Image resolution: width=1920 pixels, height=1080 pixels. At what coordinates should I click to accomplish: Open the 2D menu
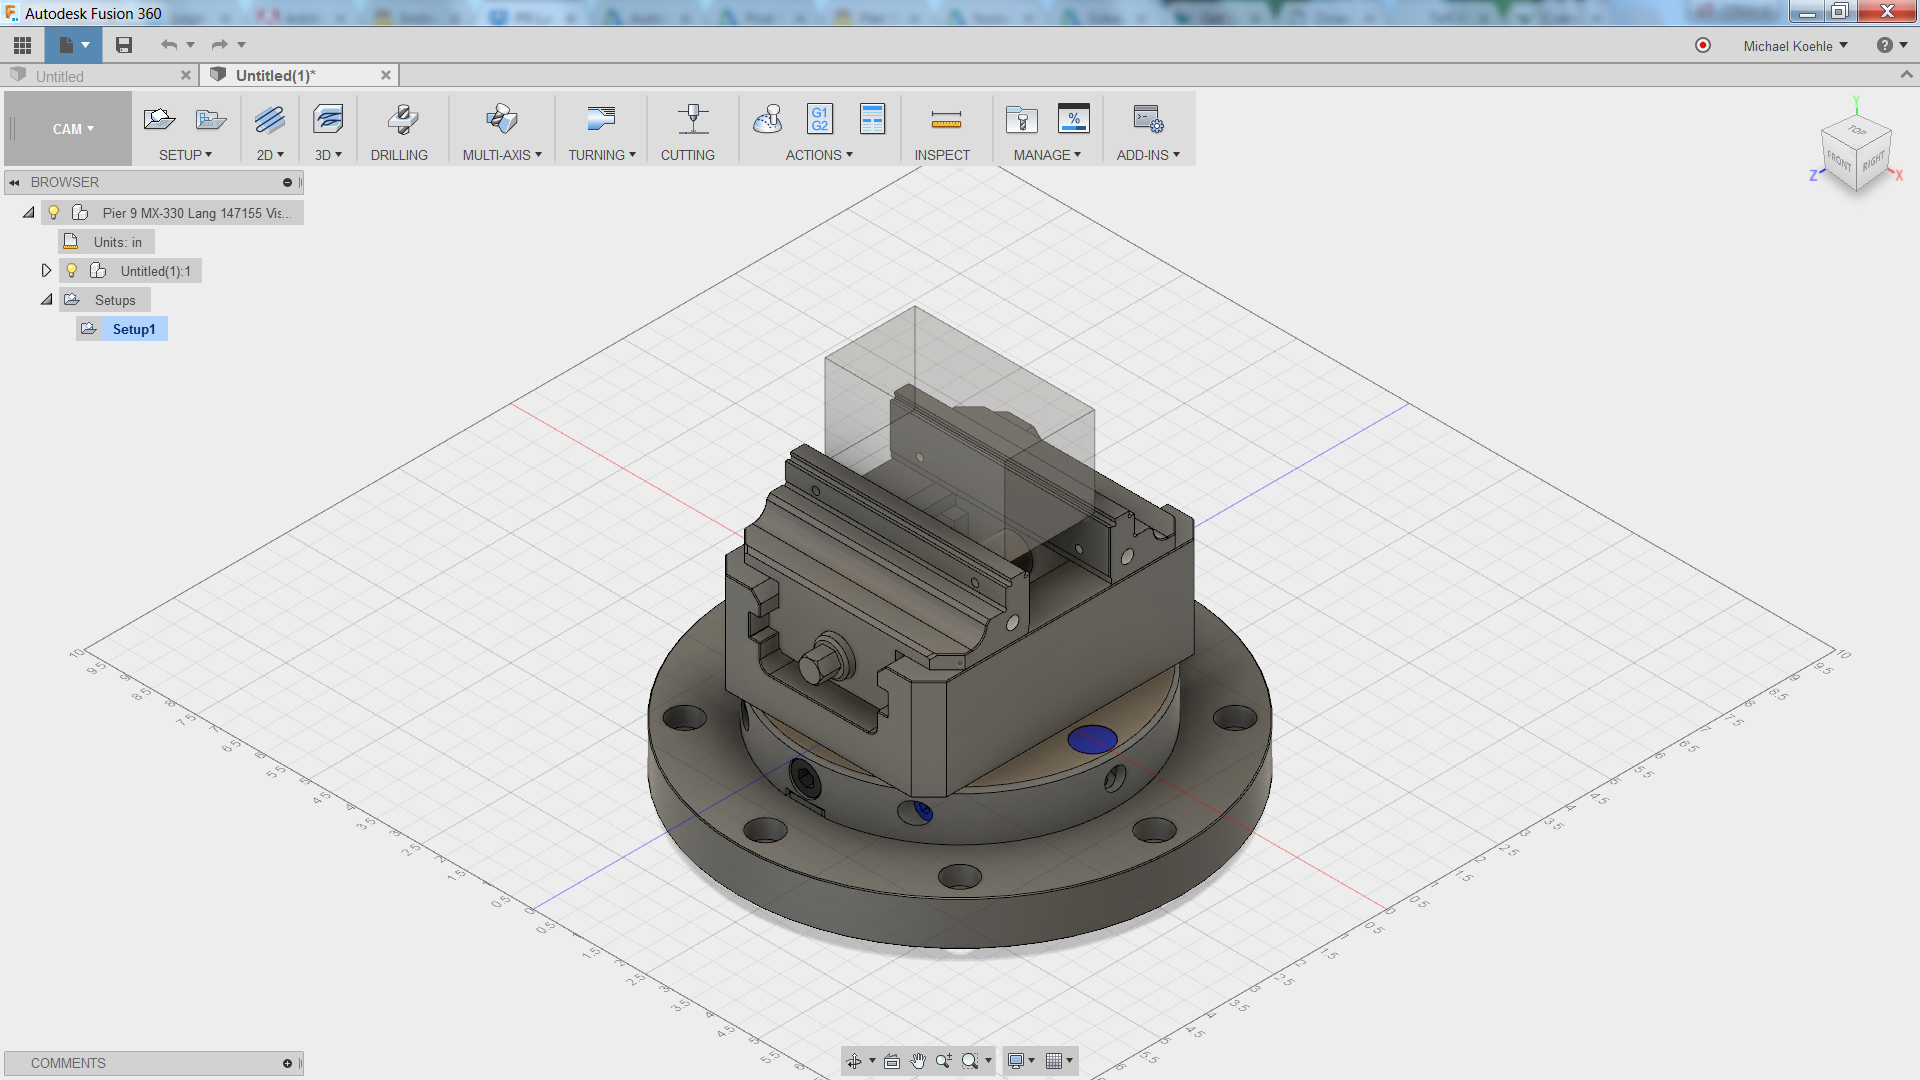270,155
